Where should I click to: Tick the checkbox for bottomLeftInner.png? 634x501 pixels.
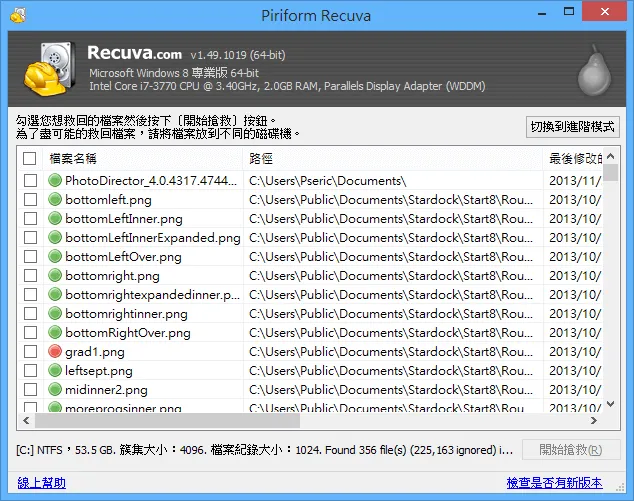[x=30, y=218]
